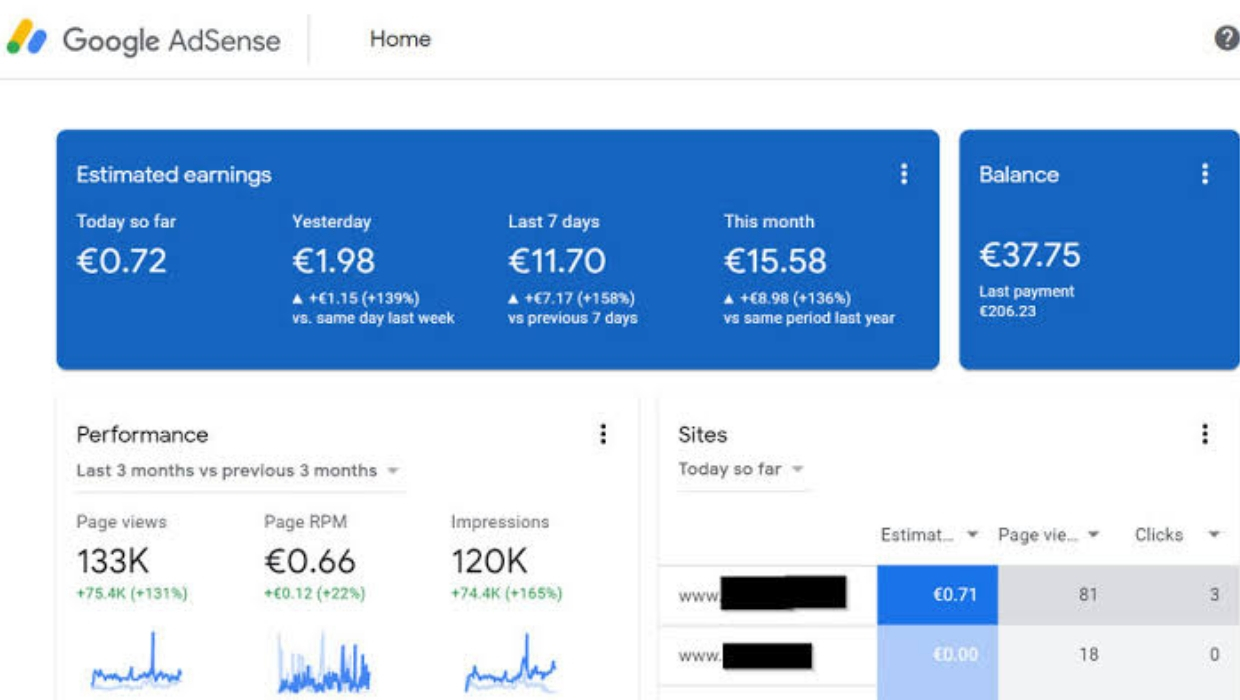This screenshot has width=1240, height=700.
Task: Select the second site row with €0.00
Action: point(949,655)
